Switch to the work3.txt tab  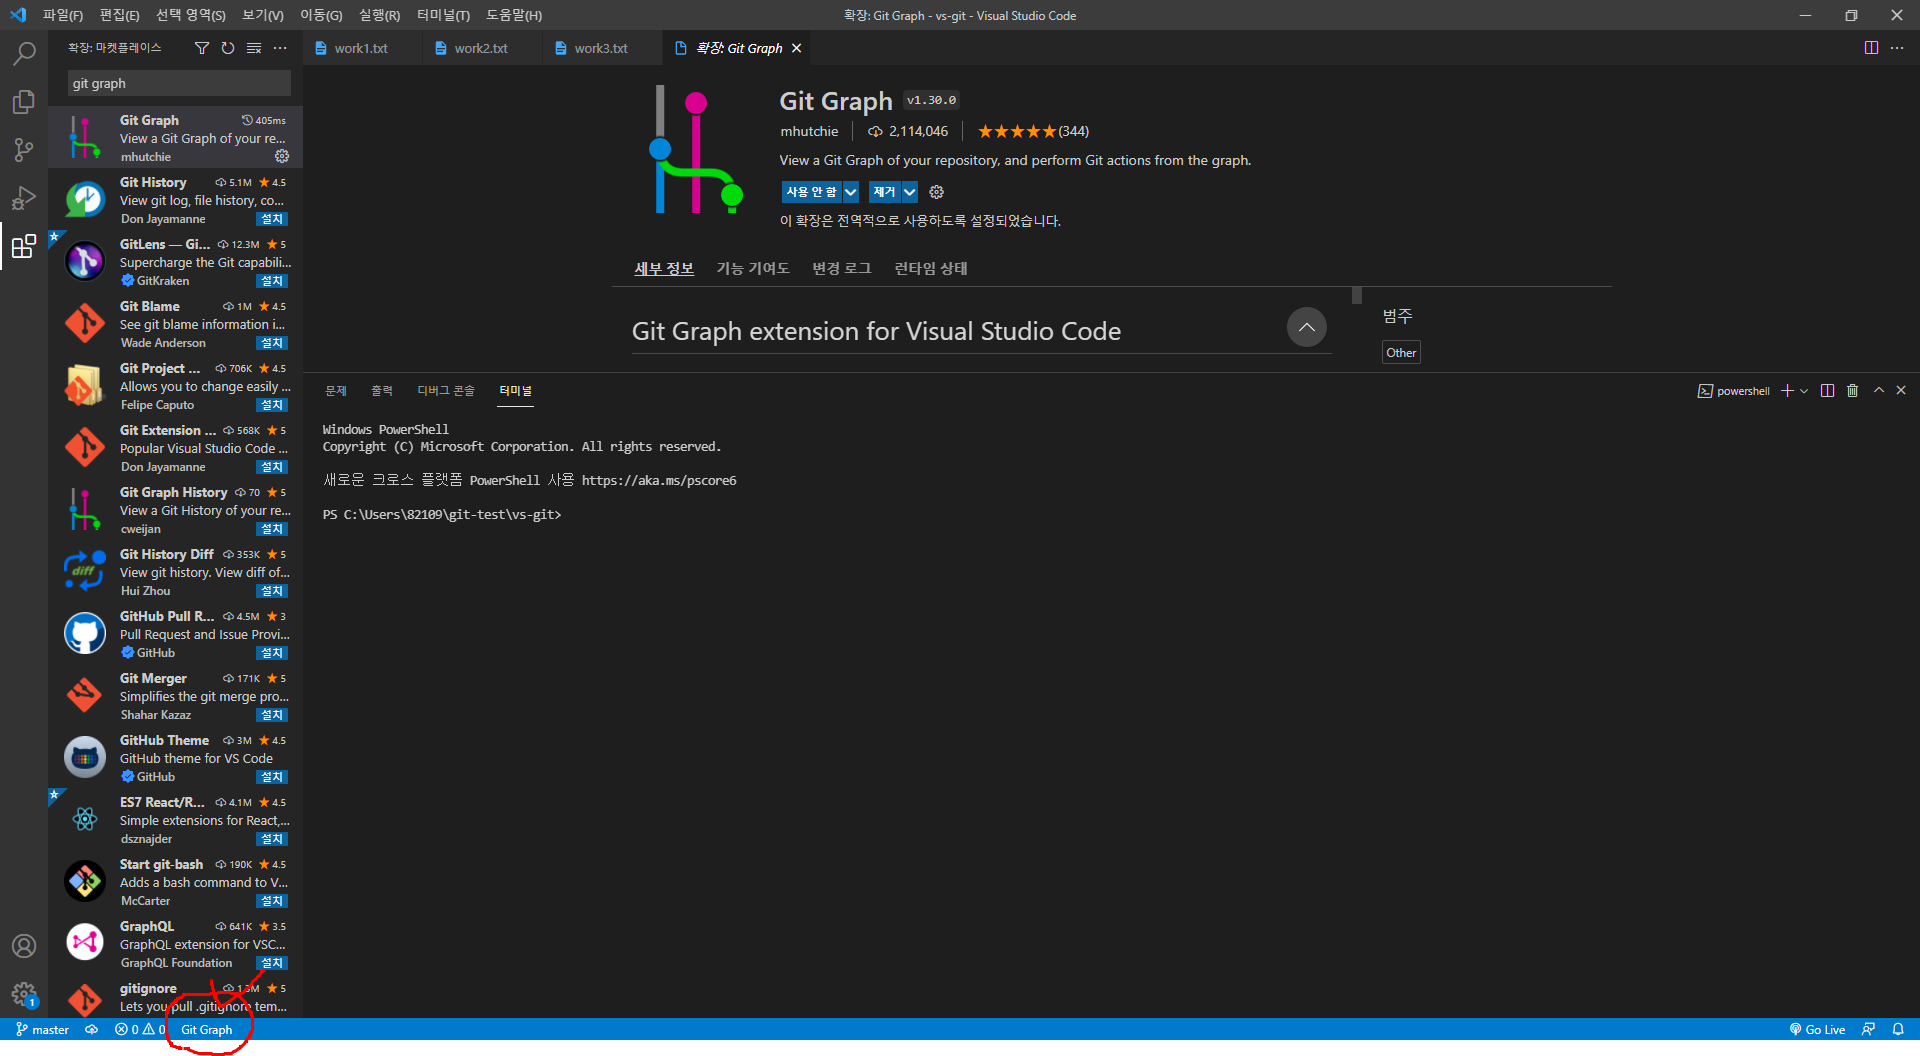[601, 48]
